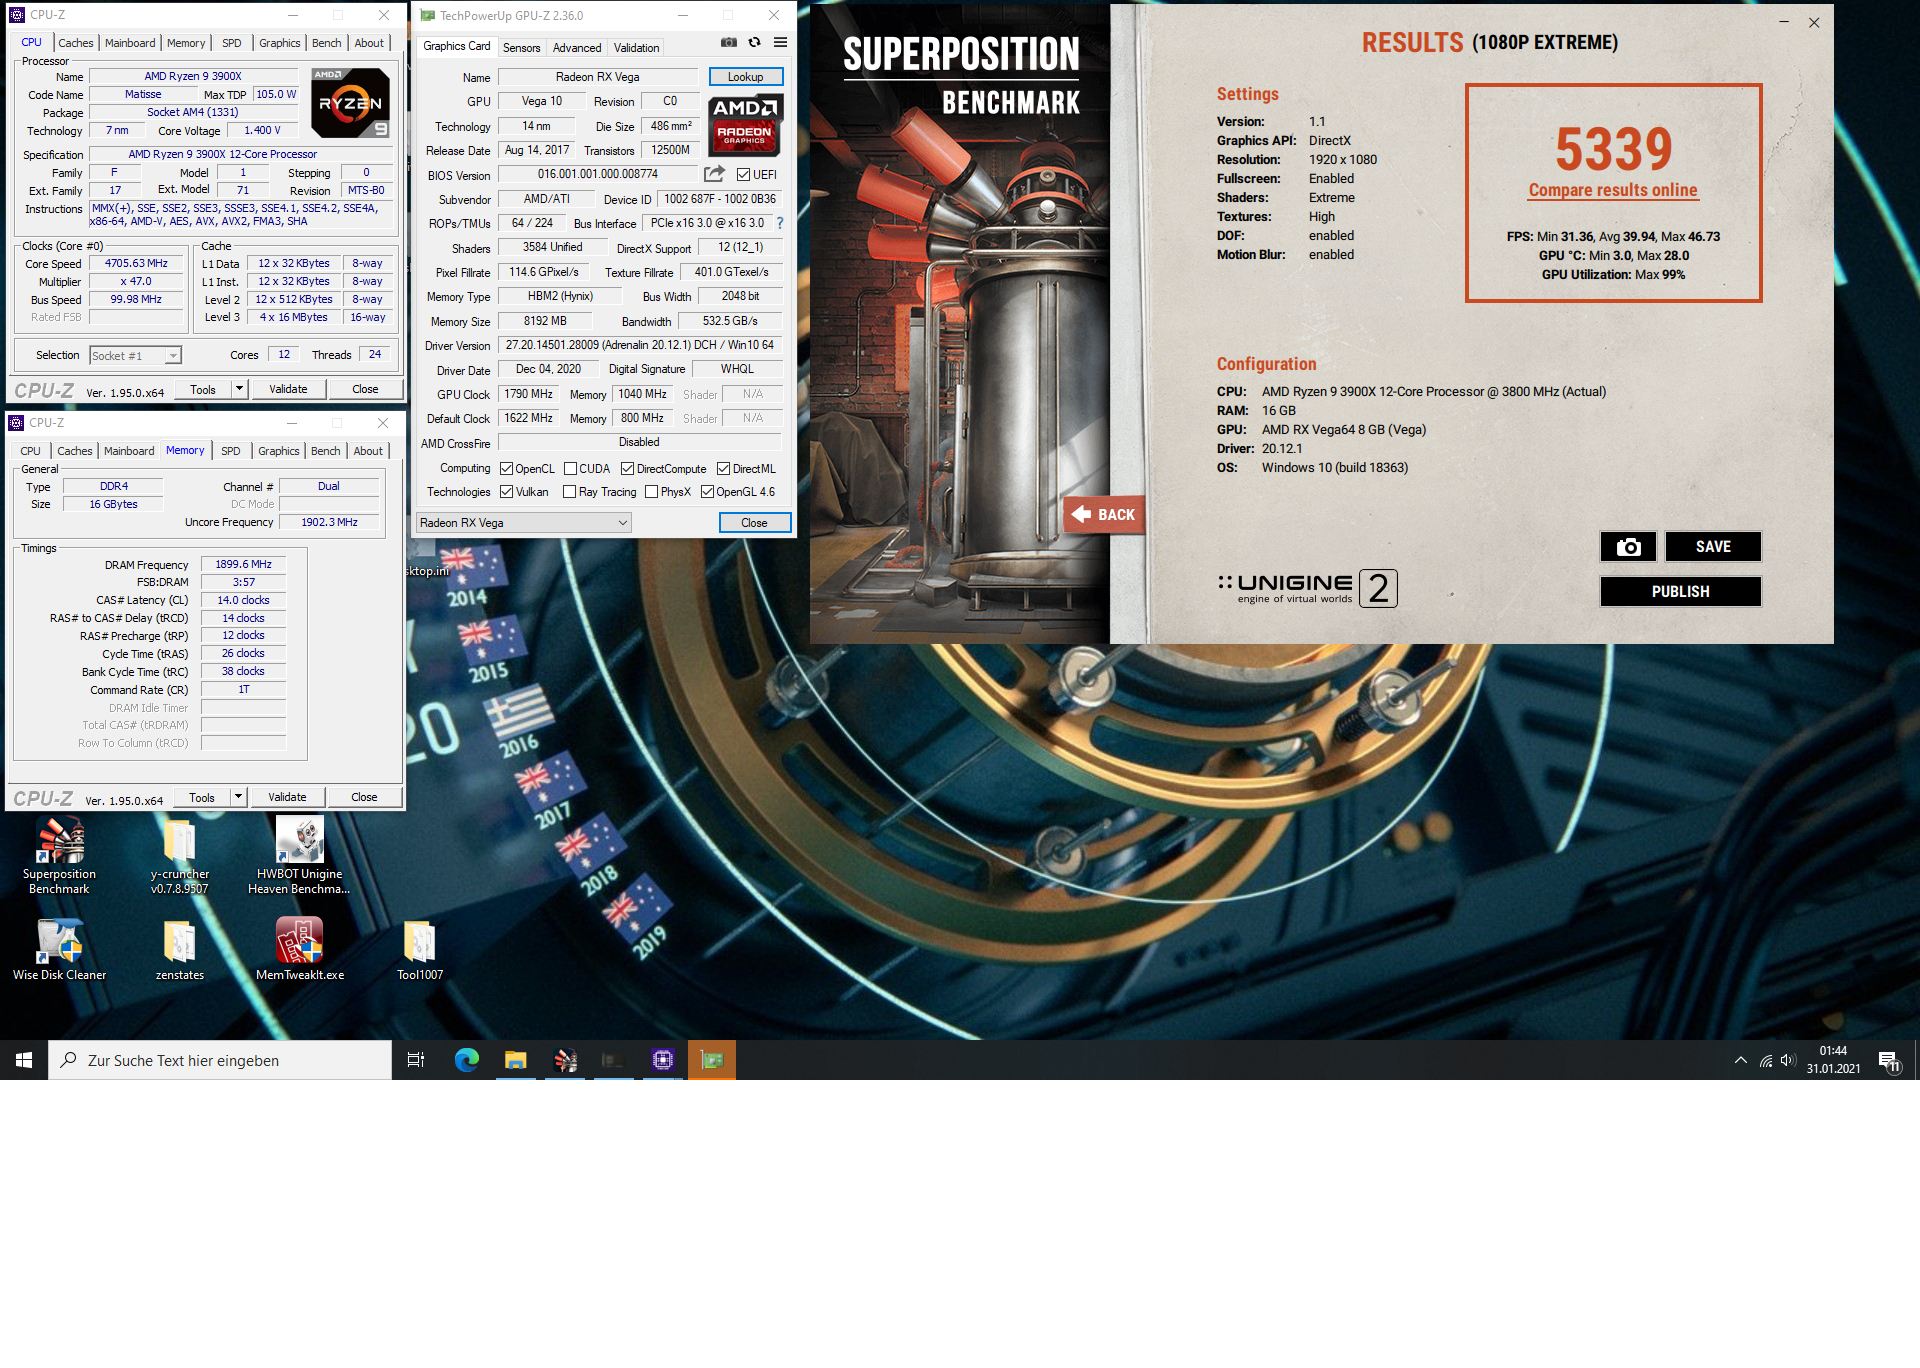Toggle the PhysX checkbox
1920x1368 pixels.
(x=651, y=492)
